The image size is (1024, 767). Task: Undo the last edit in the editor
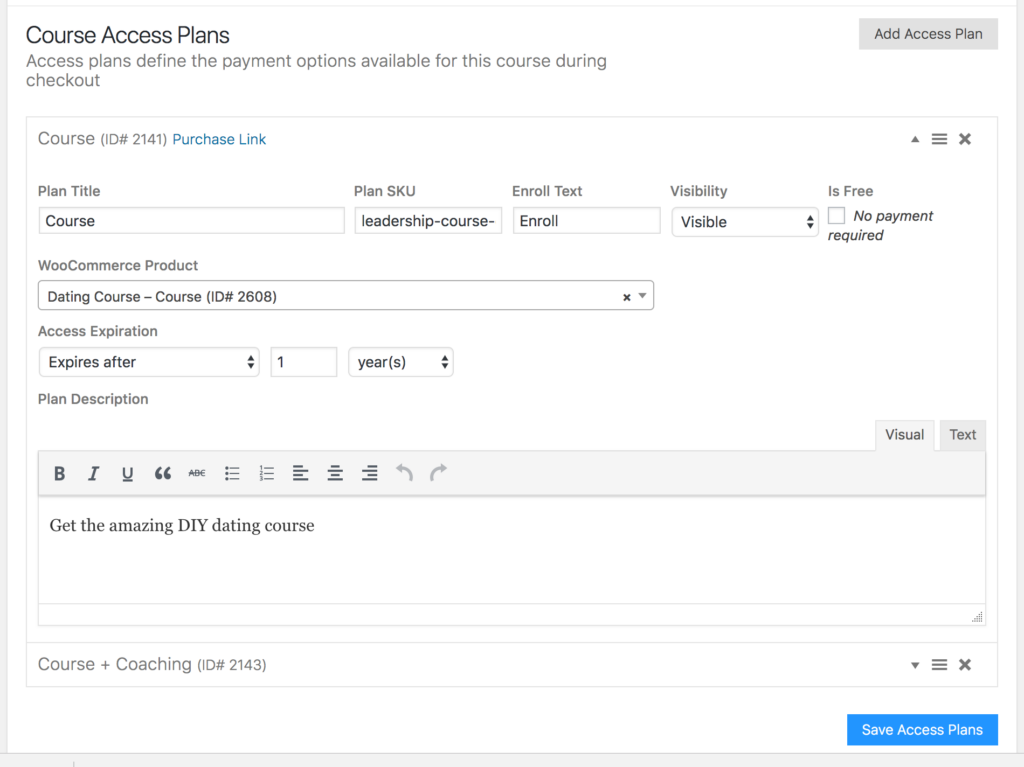[x=404, y=473]
